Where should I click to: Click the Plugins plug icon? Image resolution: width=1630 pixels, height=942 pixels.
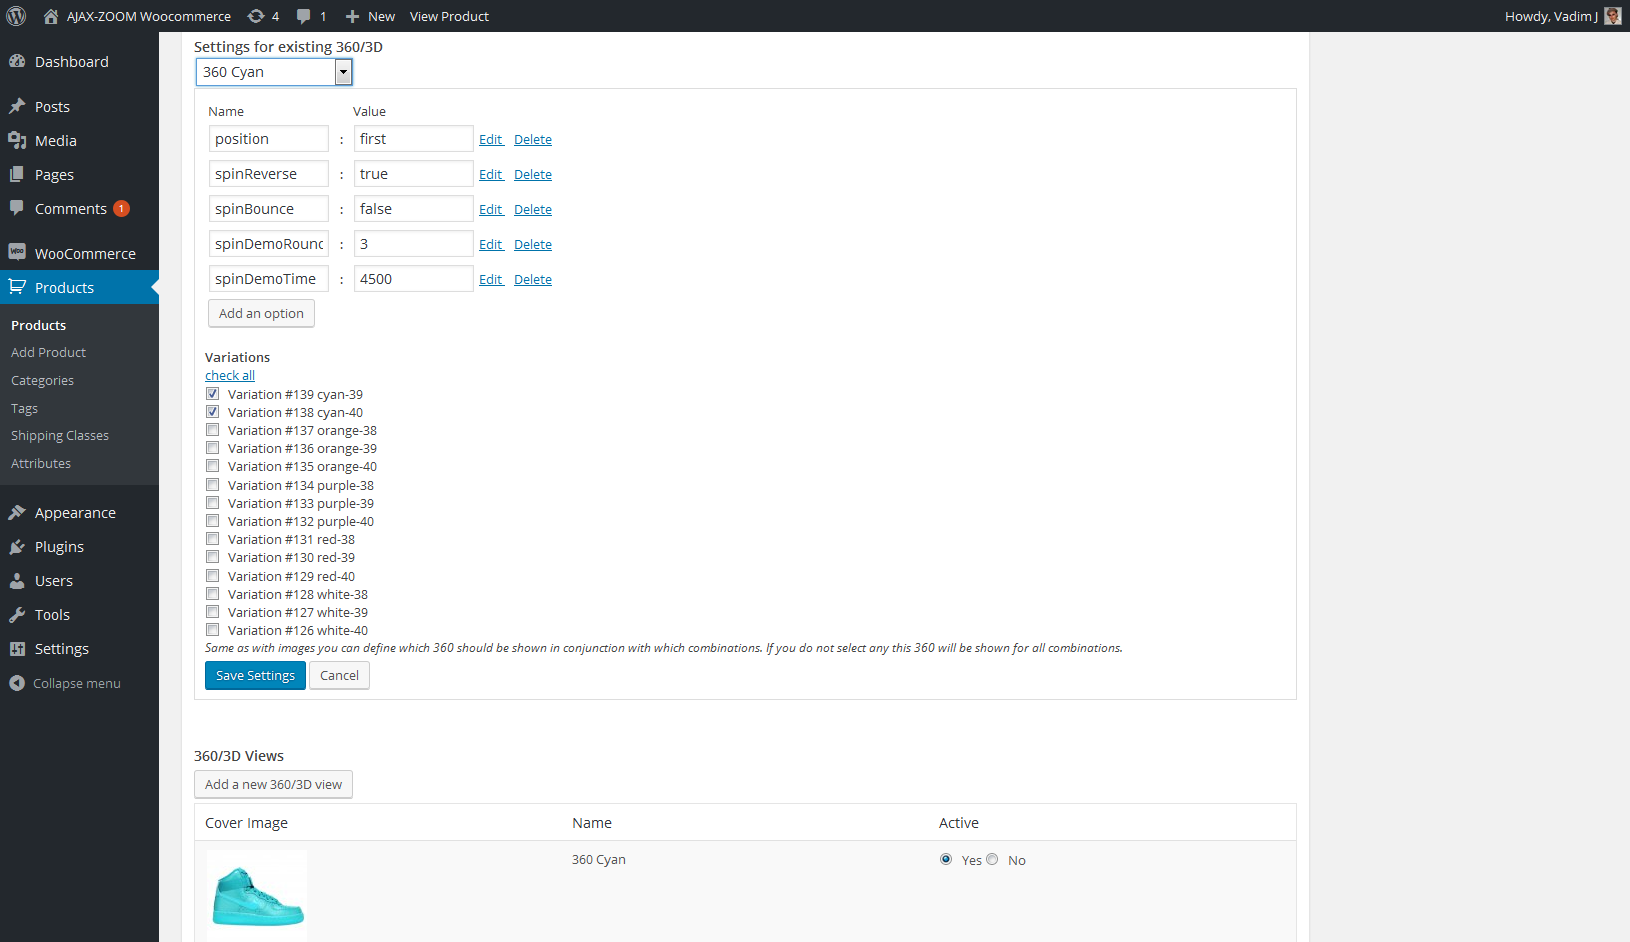[17, 546]
